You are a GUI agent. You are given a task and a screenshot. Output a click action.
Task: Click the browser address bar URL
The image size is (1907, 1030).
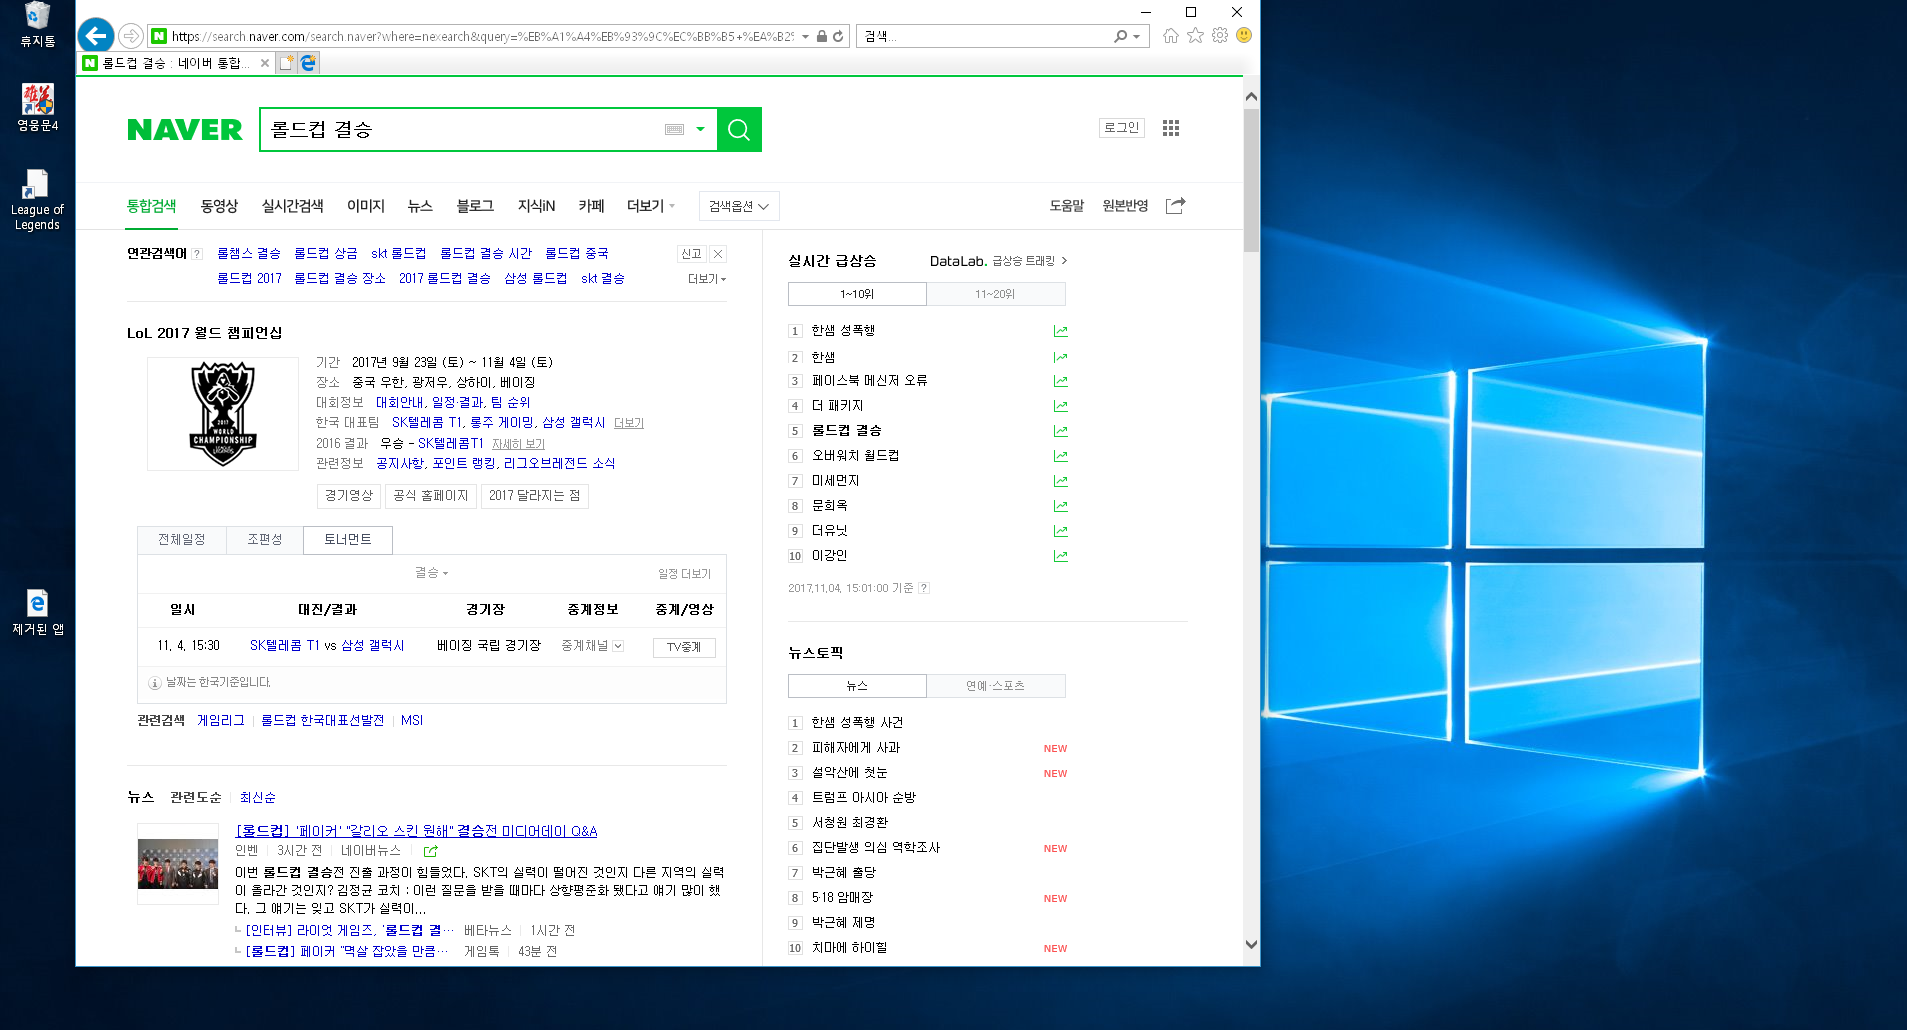click(x=482, y=36)
